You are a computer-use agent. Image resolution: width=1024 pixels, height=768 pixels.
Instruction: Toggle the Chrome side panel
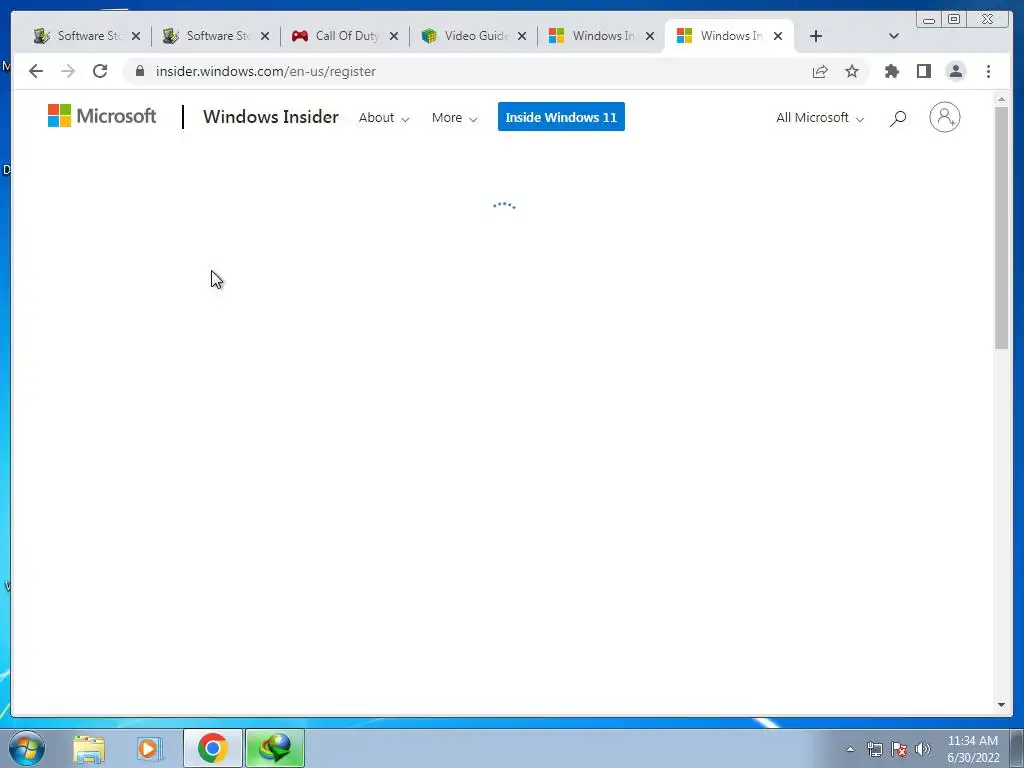[923, 71]
